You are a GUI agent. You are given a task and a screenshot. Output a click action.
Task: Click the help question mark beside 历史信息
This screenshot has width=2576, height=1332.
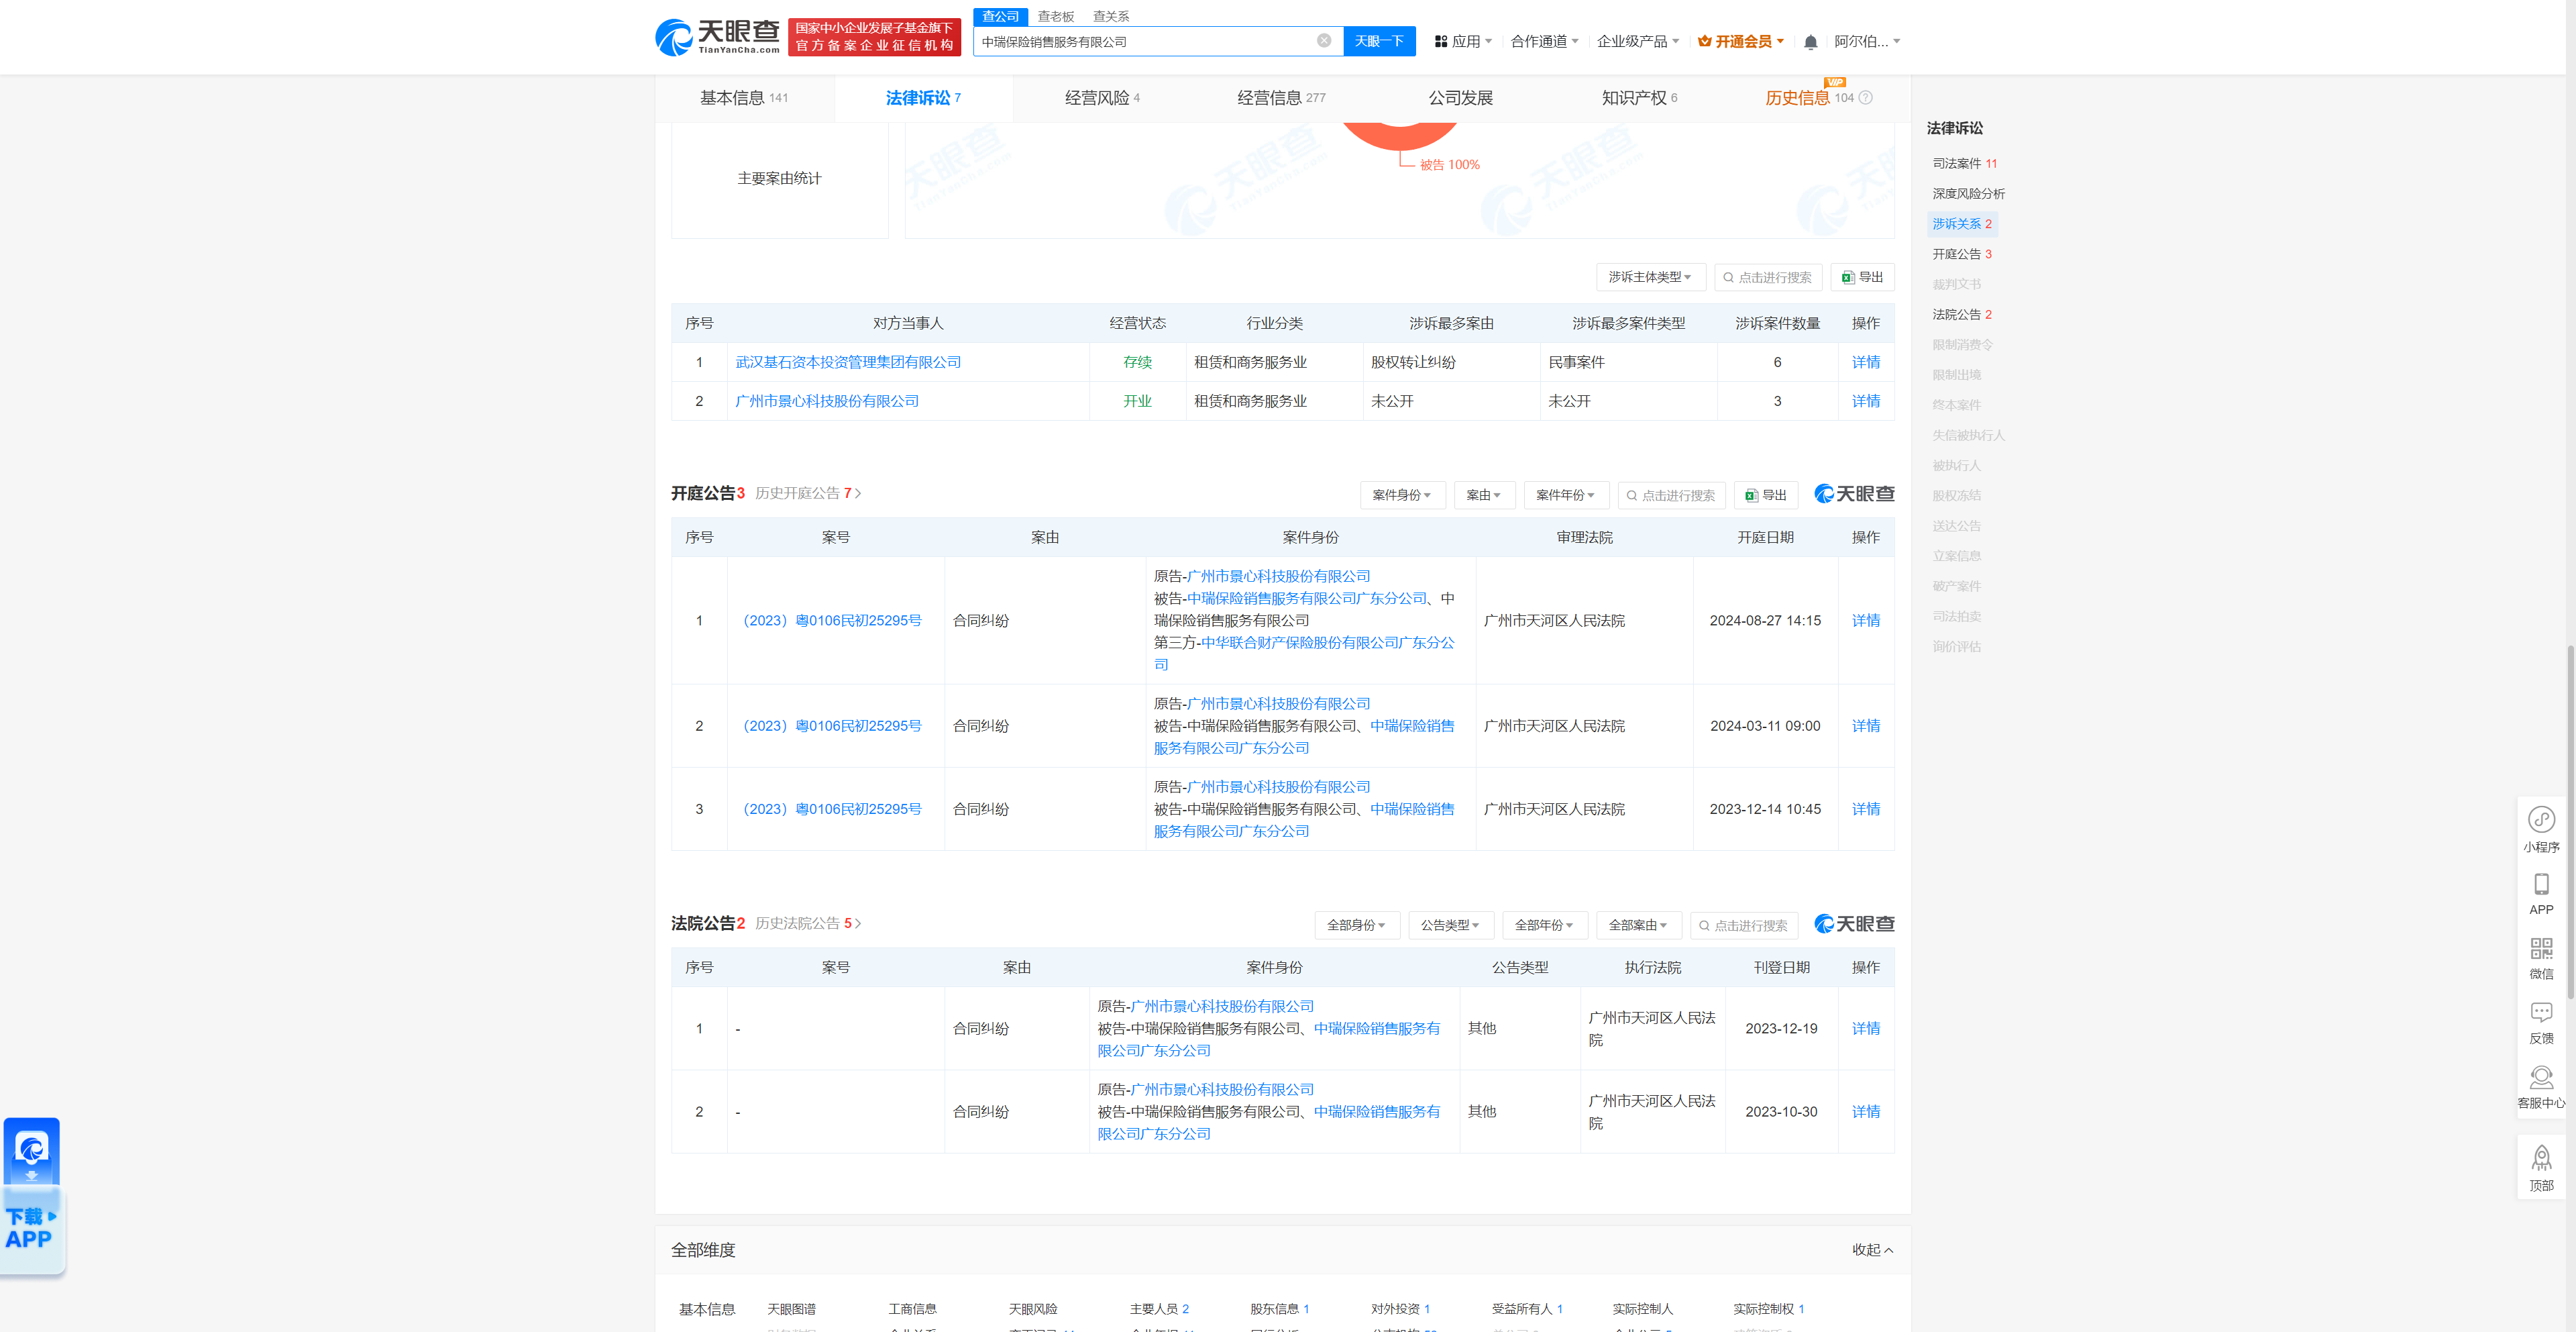pyautogui.click(x=1865, y=98)
